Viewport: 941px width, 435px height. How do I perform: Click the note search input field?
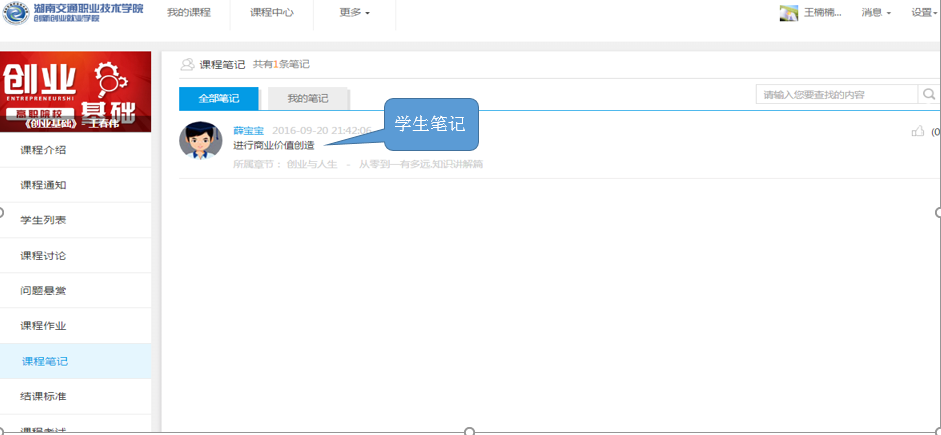point(836,95)
